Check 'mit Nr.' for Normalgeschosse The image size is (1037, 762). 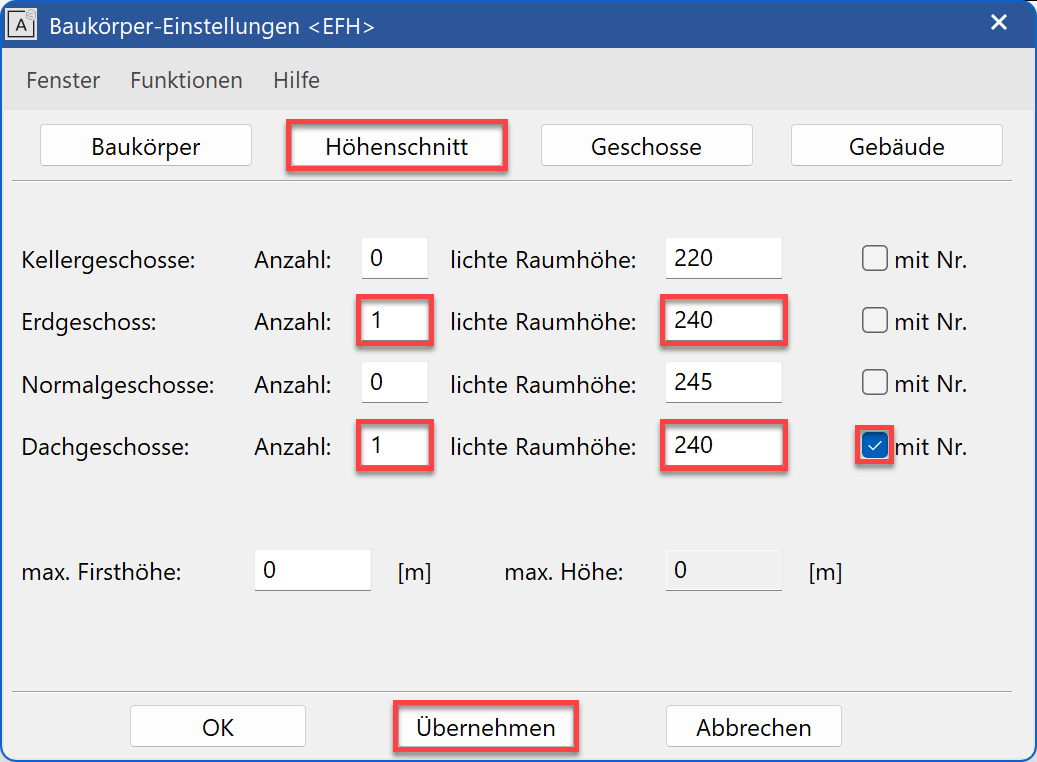(874, 383)
